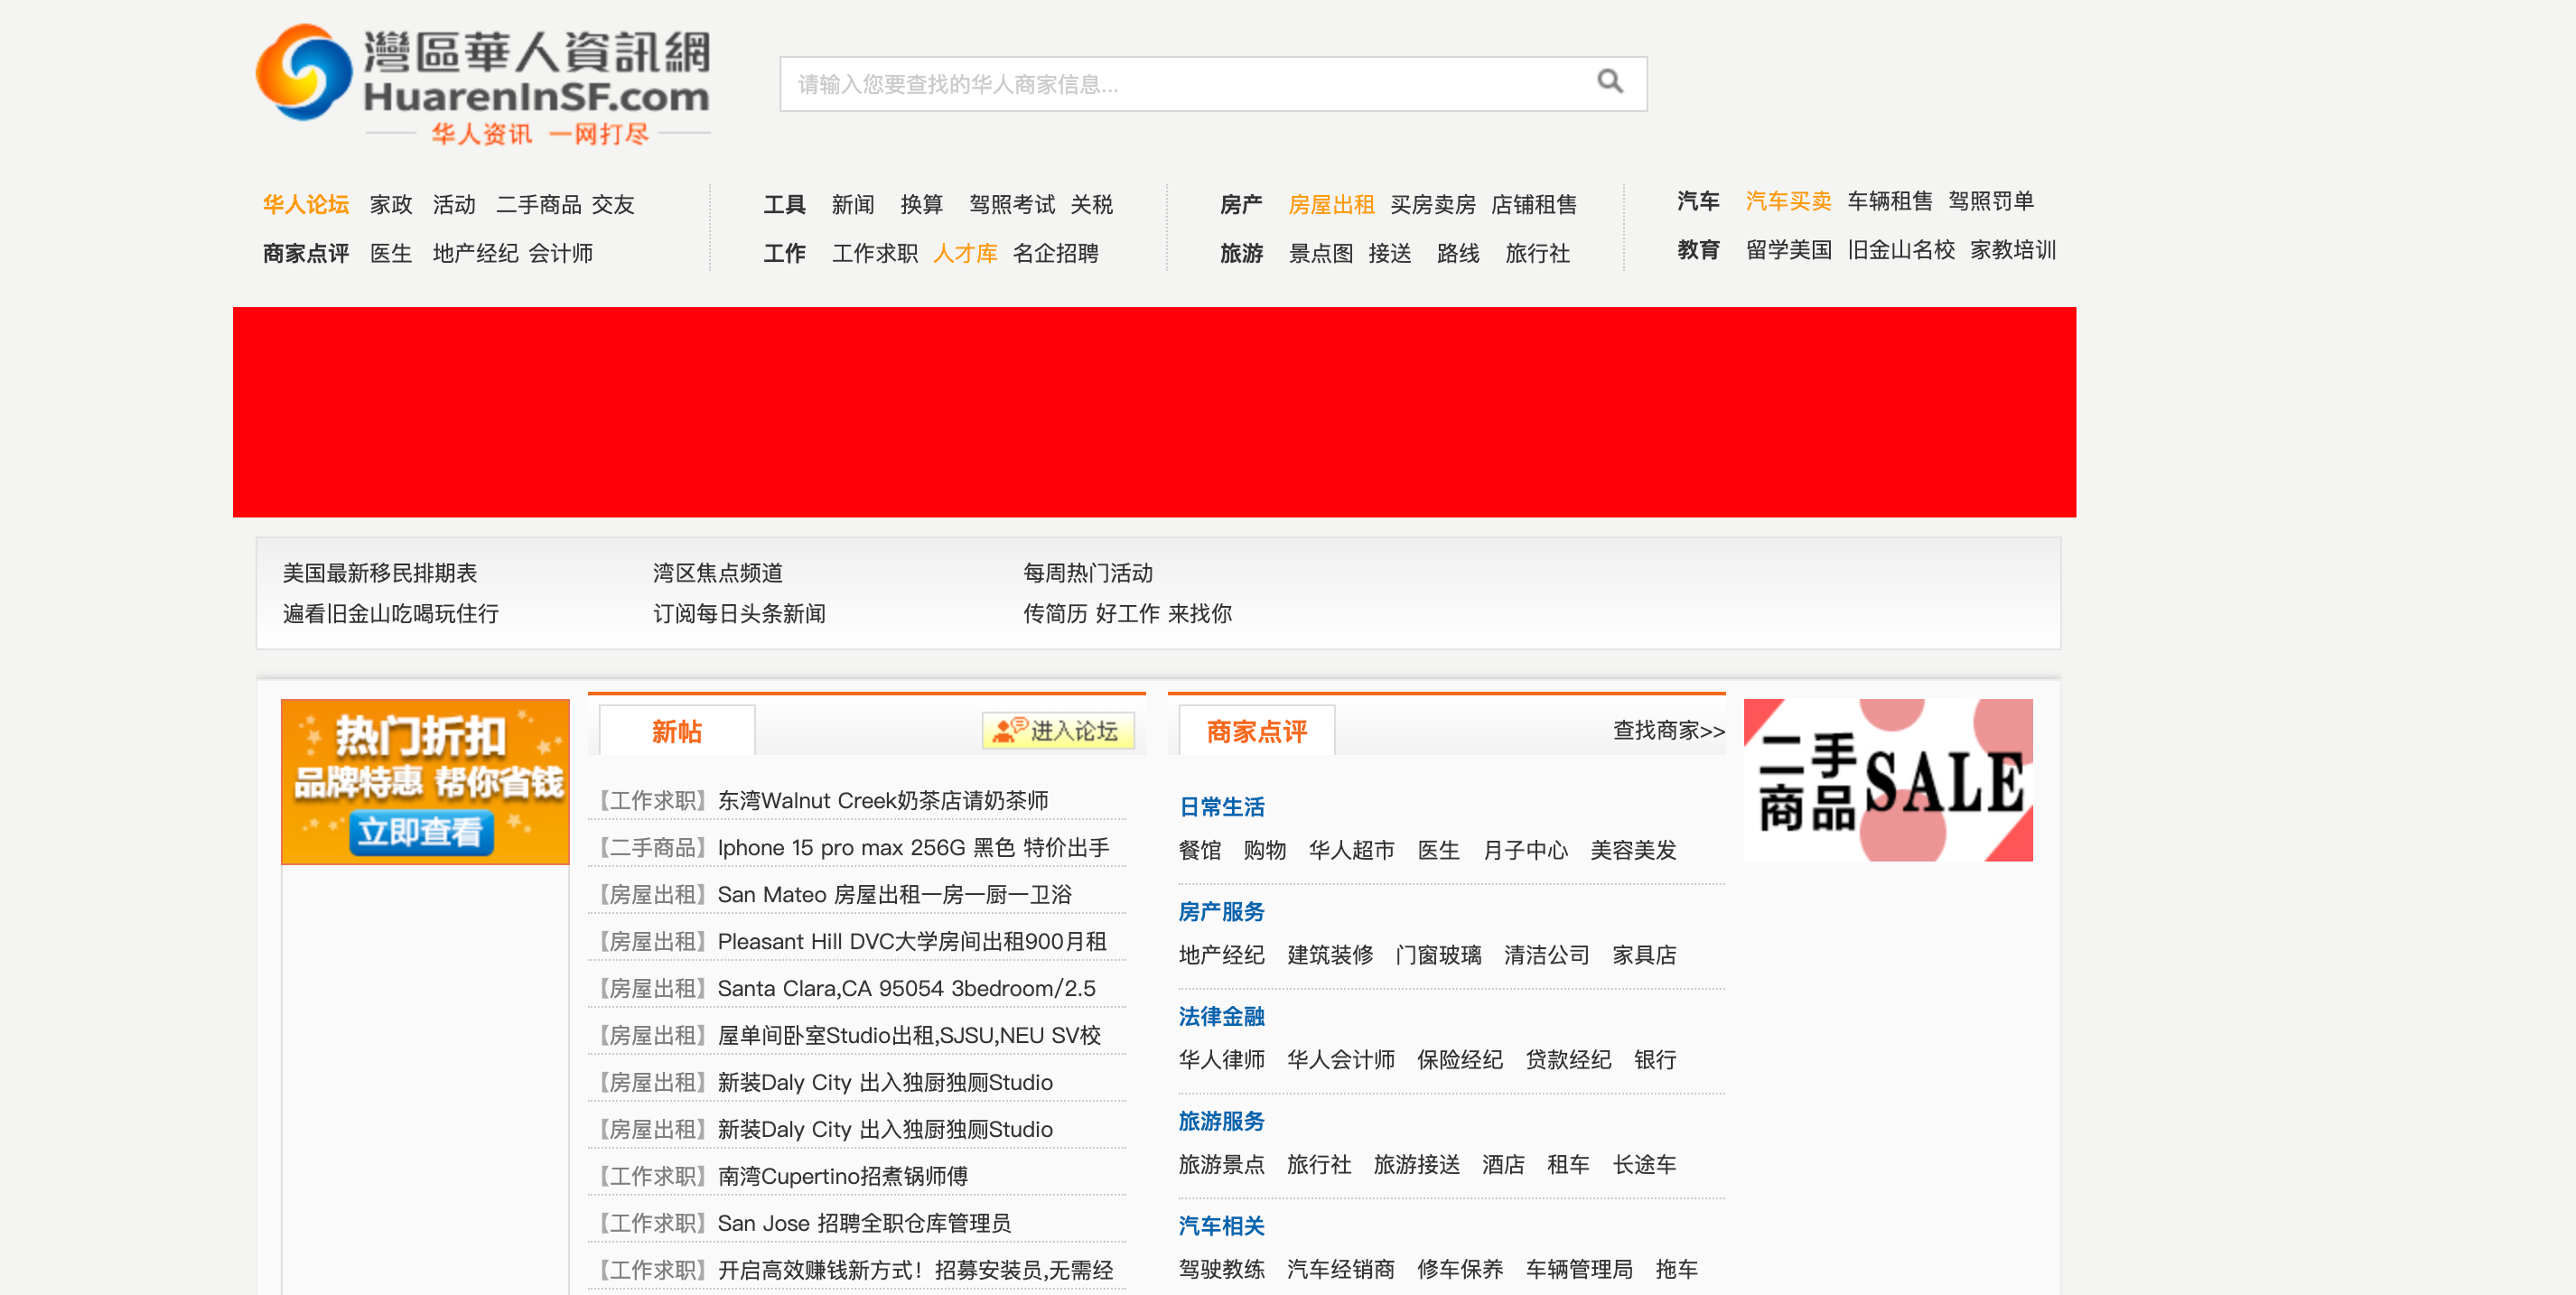Open the 二手商品 SALE banner image
Image resolution: width=2576 pixels, height=1295 pixels.
pyautogui.click(x=1887, y=780)
